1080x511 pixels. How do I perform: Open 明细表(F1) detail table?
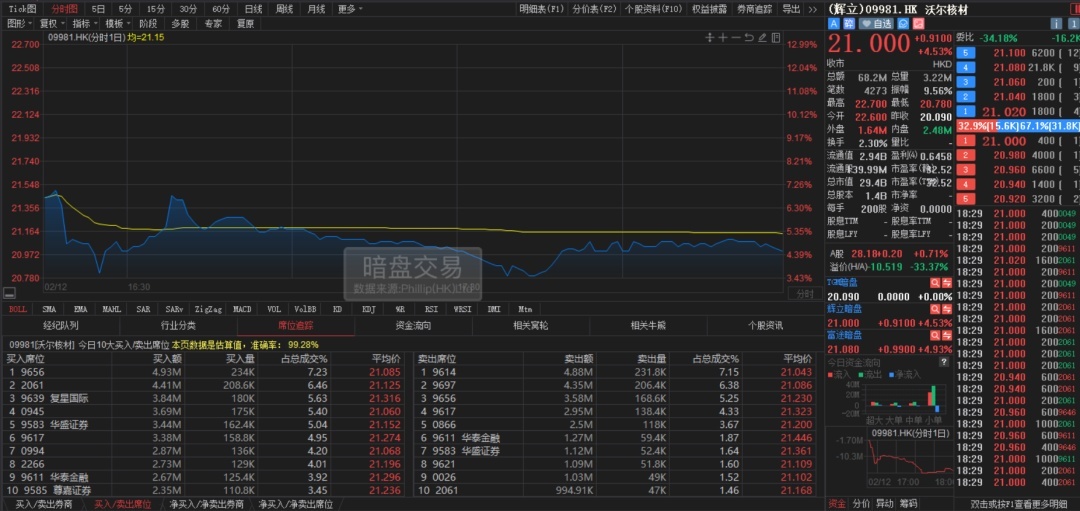[542, 9]
